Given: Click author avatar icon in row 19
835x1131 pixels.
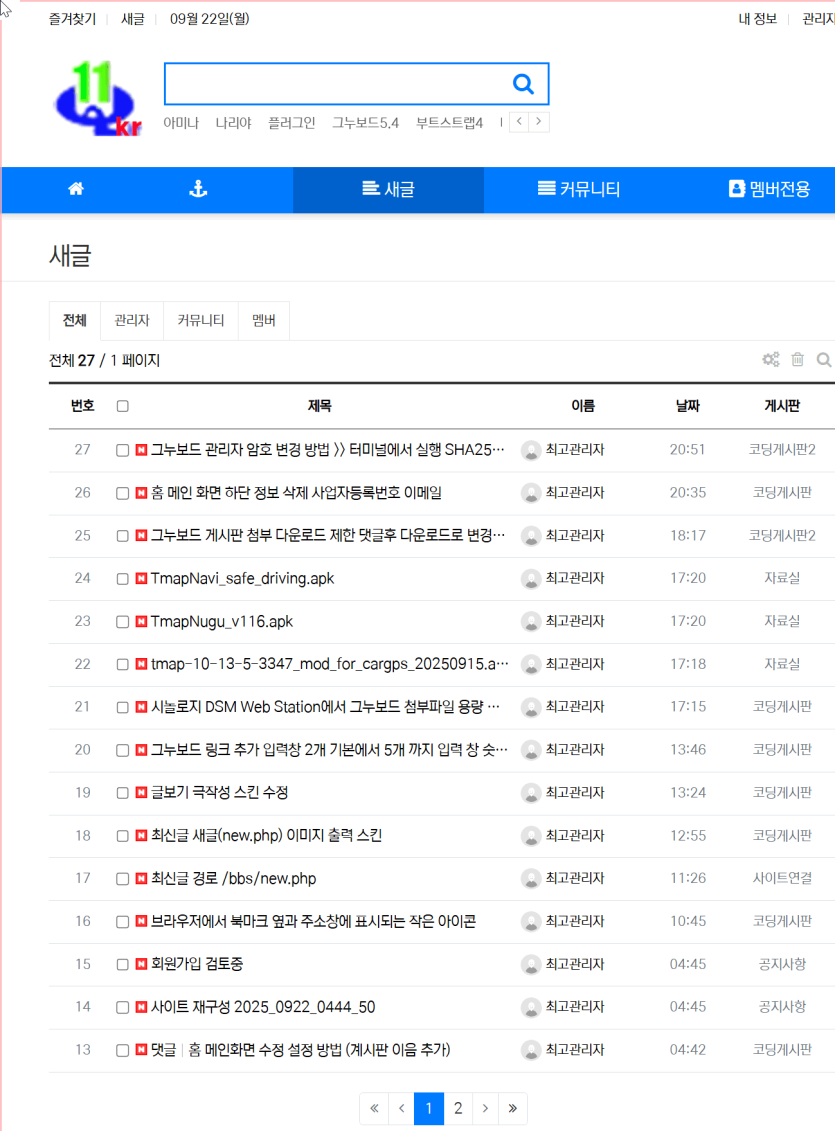Looking at the screenshot, I should pos(531,793).
